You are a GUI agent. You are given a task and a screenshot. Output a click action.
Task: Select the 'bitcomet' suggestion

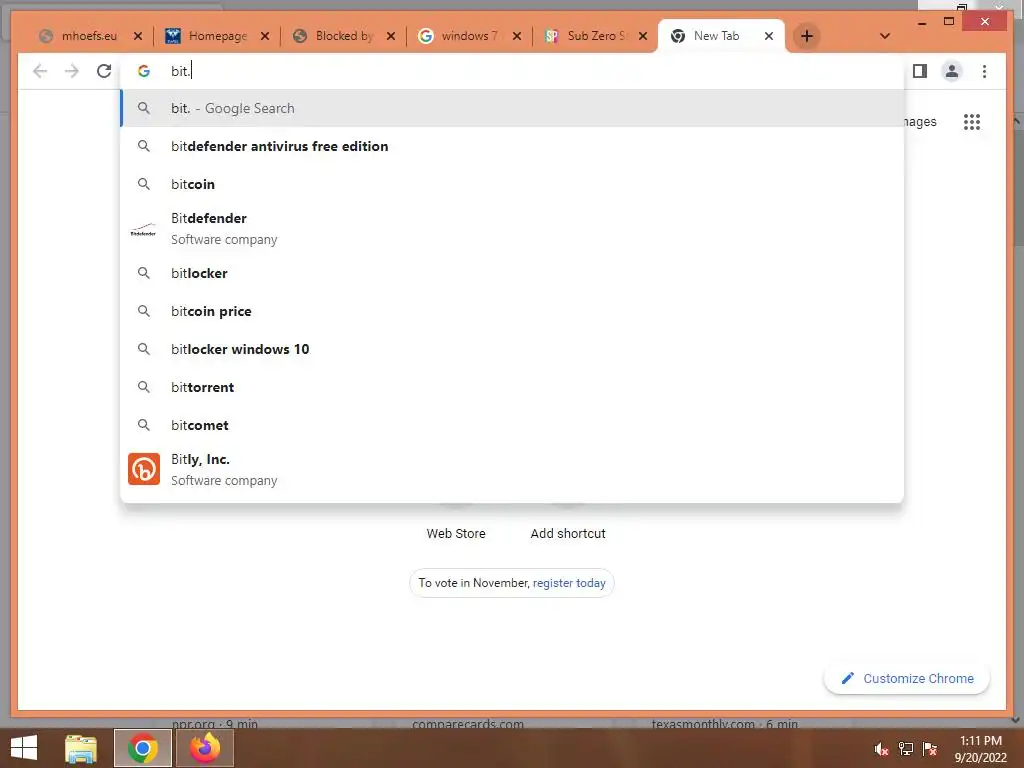(512, 425)
